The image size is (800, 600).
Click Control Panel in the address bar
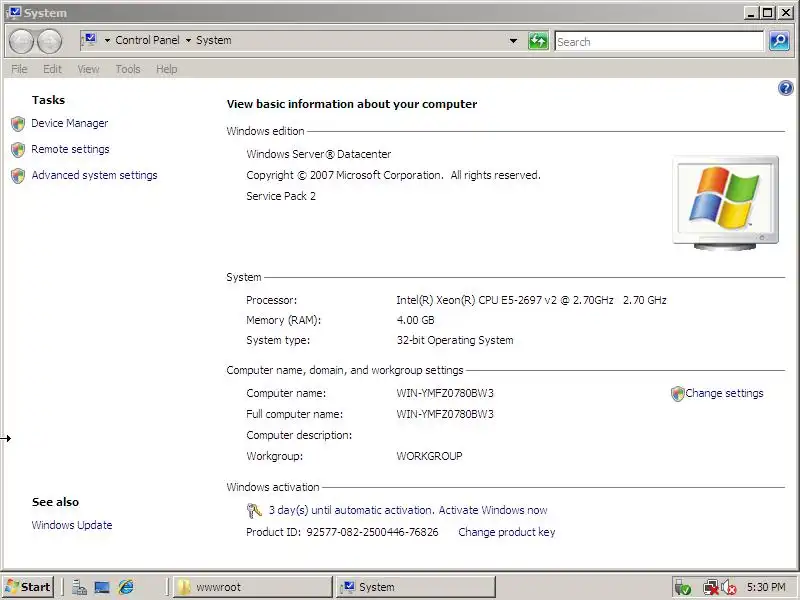(x=147, y=40)
